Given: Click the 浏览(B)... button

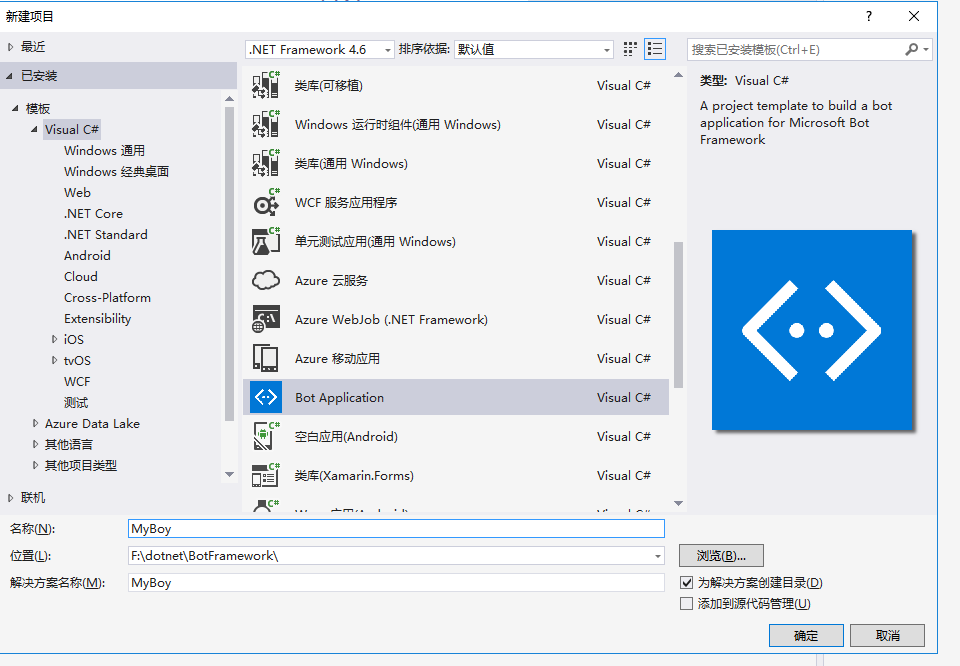Looking at the screenshot, I should pos(721,556).
